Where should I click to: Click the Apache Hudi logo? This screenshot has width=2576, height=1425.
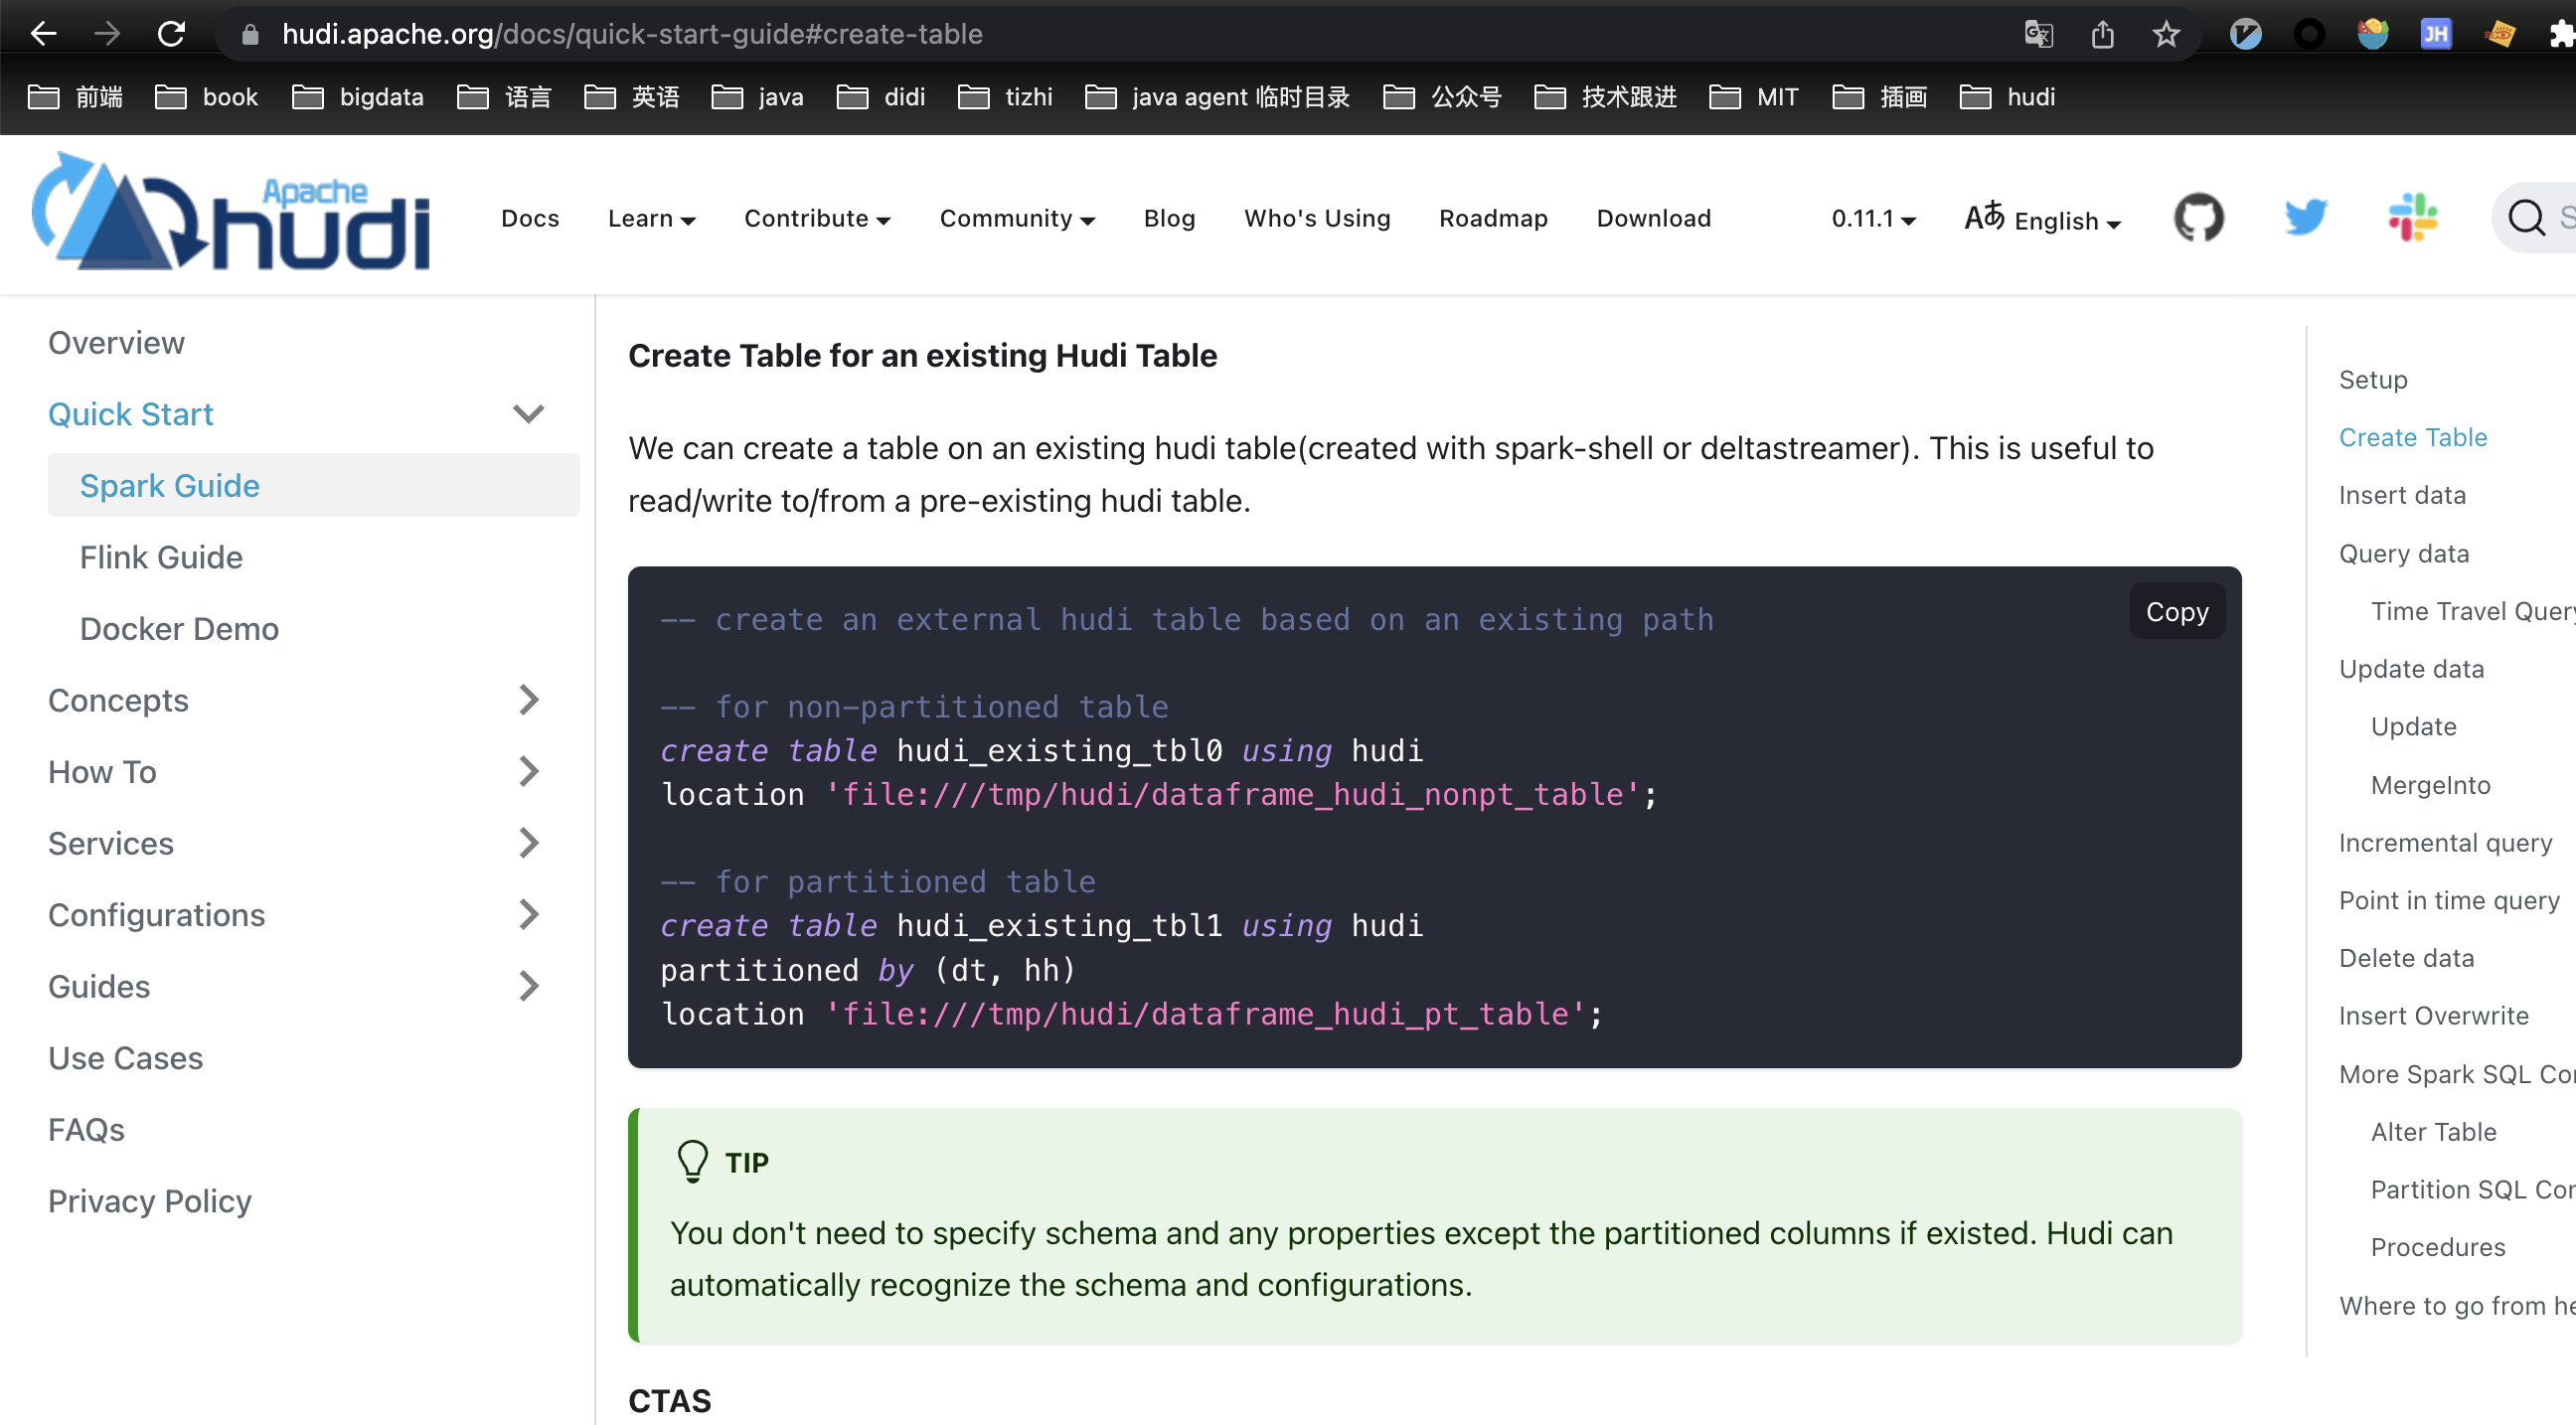point(231,212)
